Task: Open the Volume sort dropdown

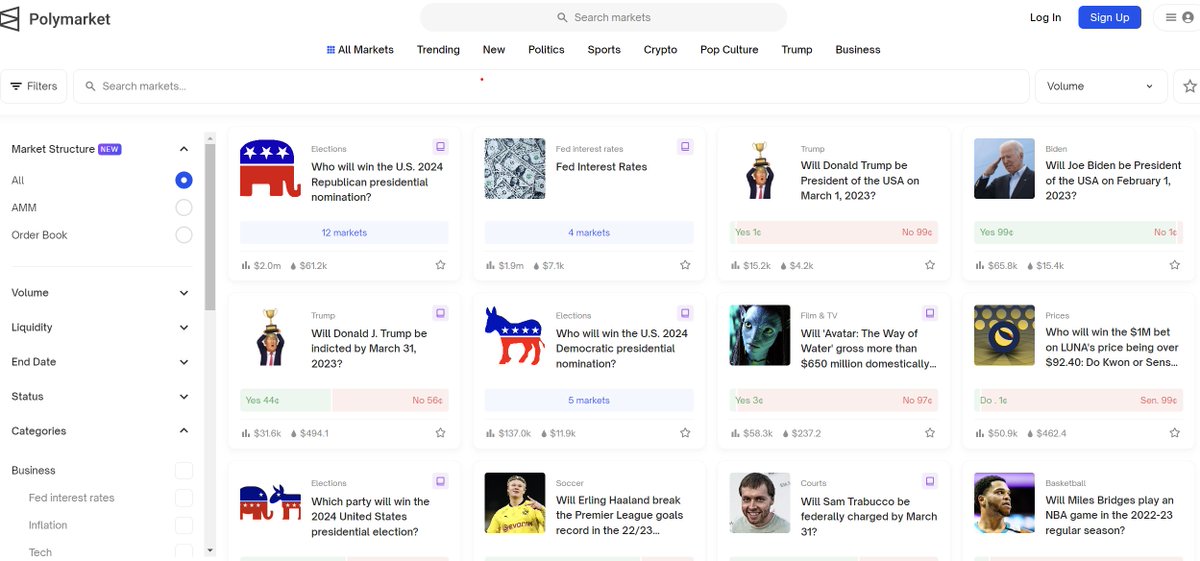Action: [x=1100, y=86]
